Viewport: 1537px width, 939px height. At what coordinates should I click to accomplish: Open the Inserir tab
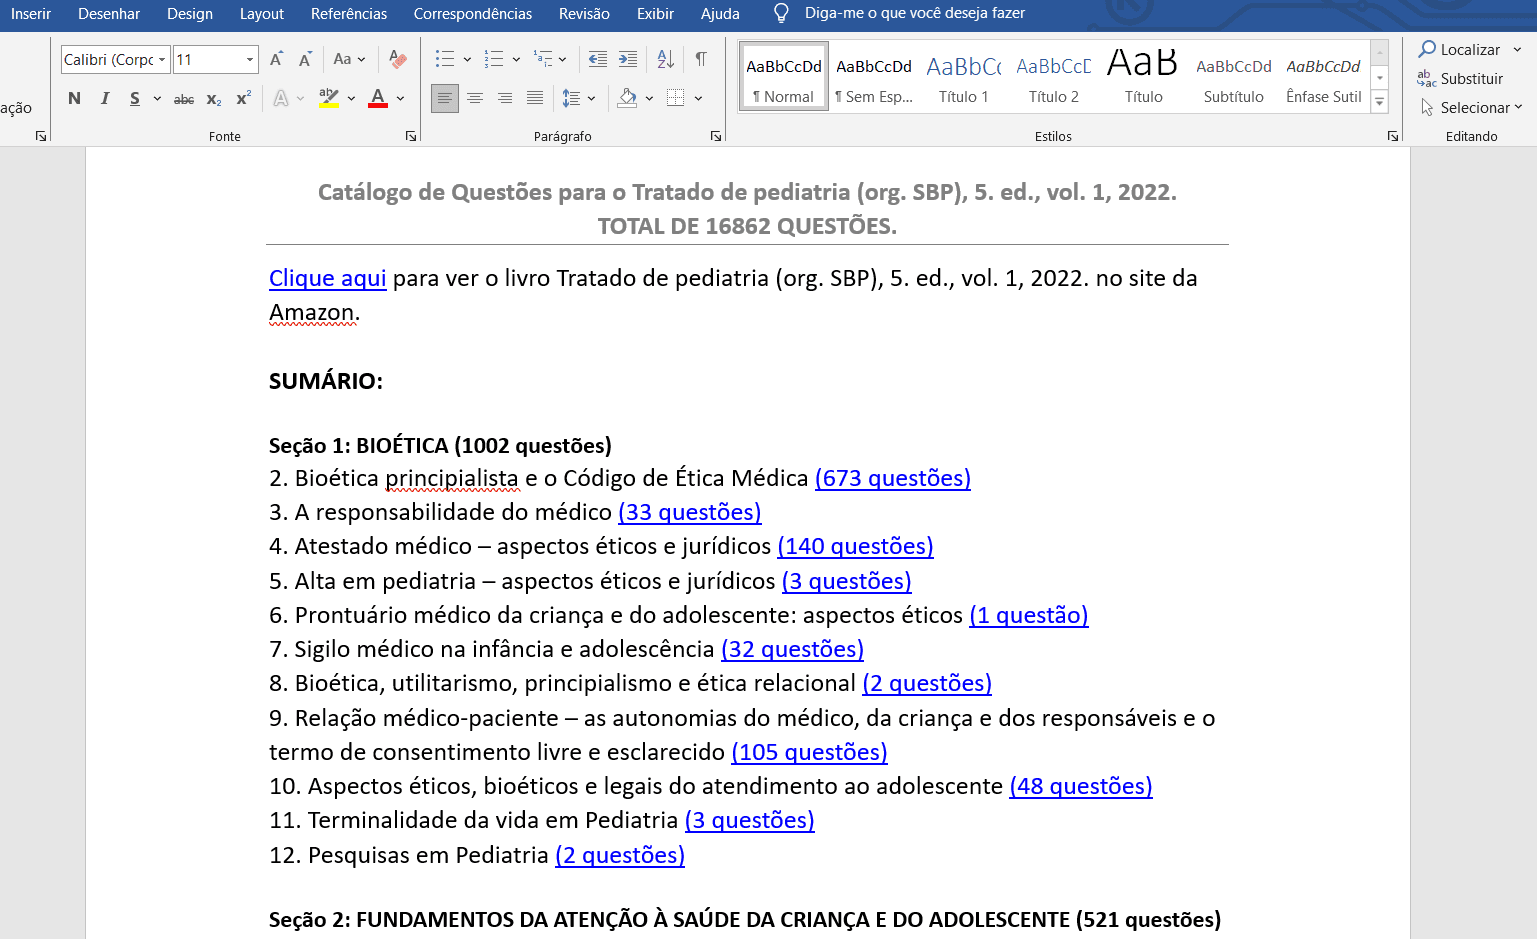tap(31, 14)
